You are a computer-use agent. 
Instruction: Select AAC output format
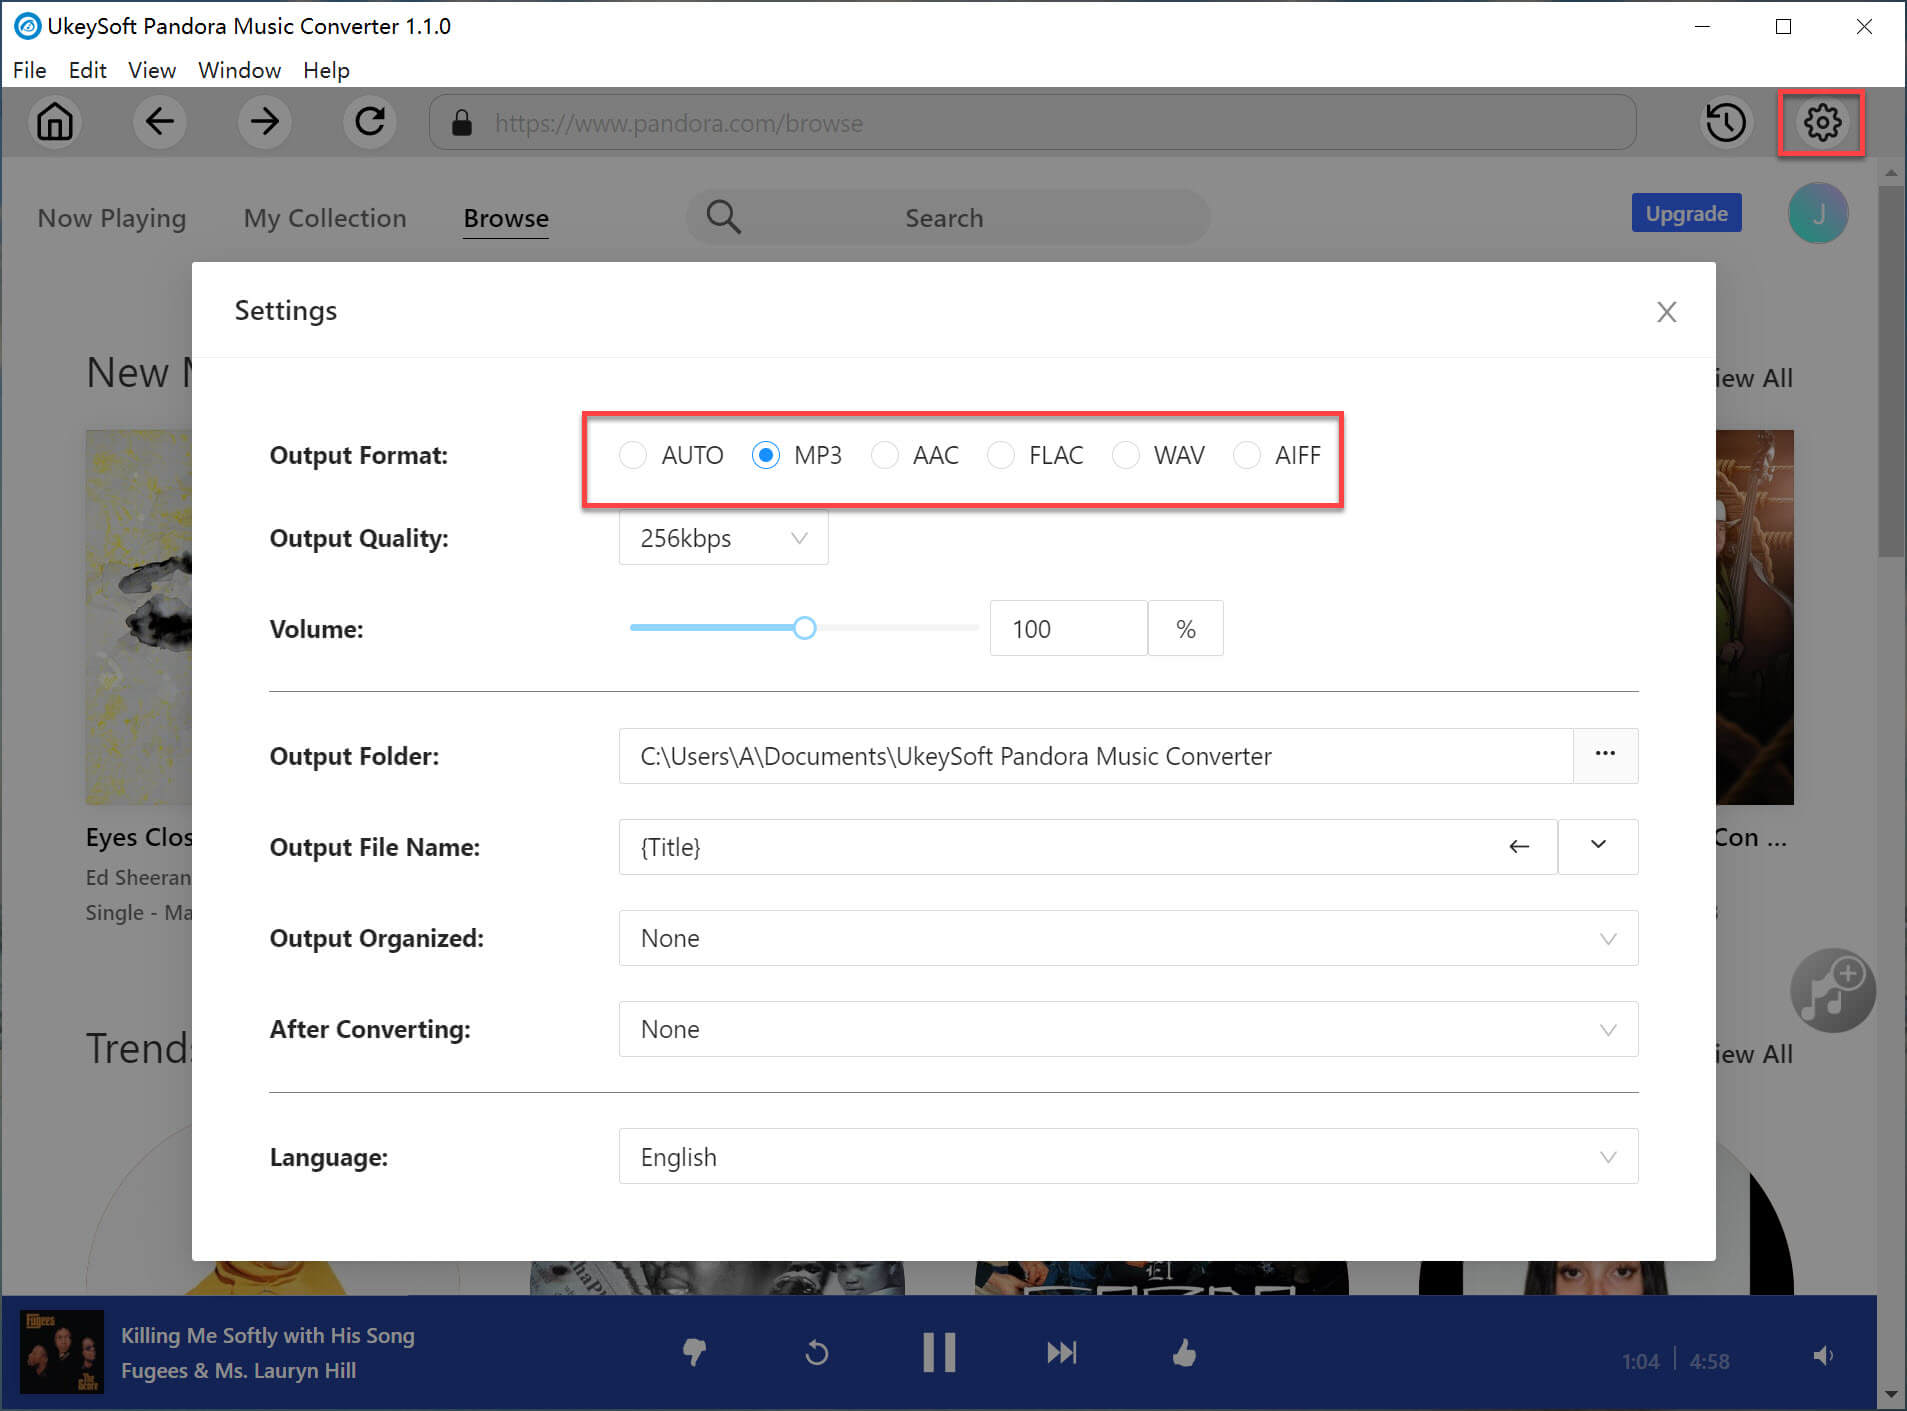tap(885, 455)
